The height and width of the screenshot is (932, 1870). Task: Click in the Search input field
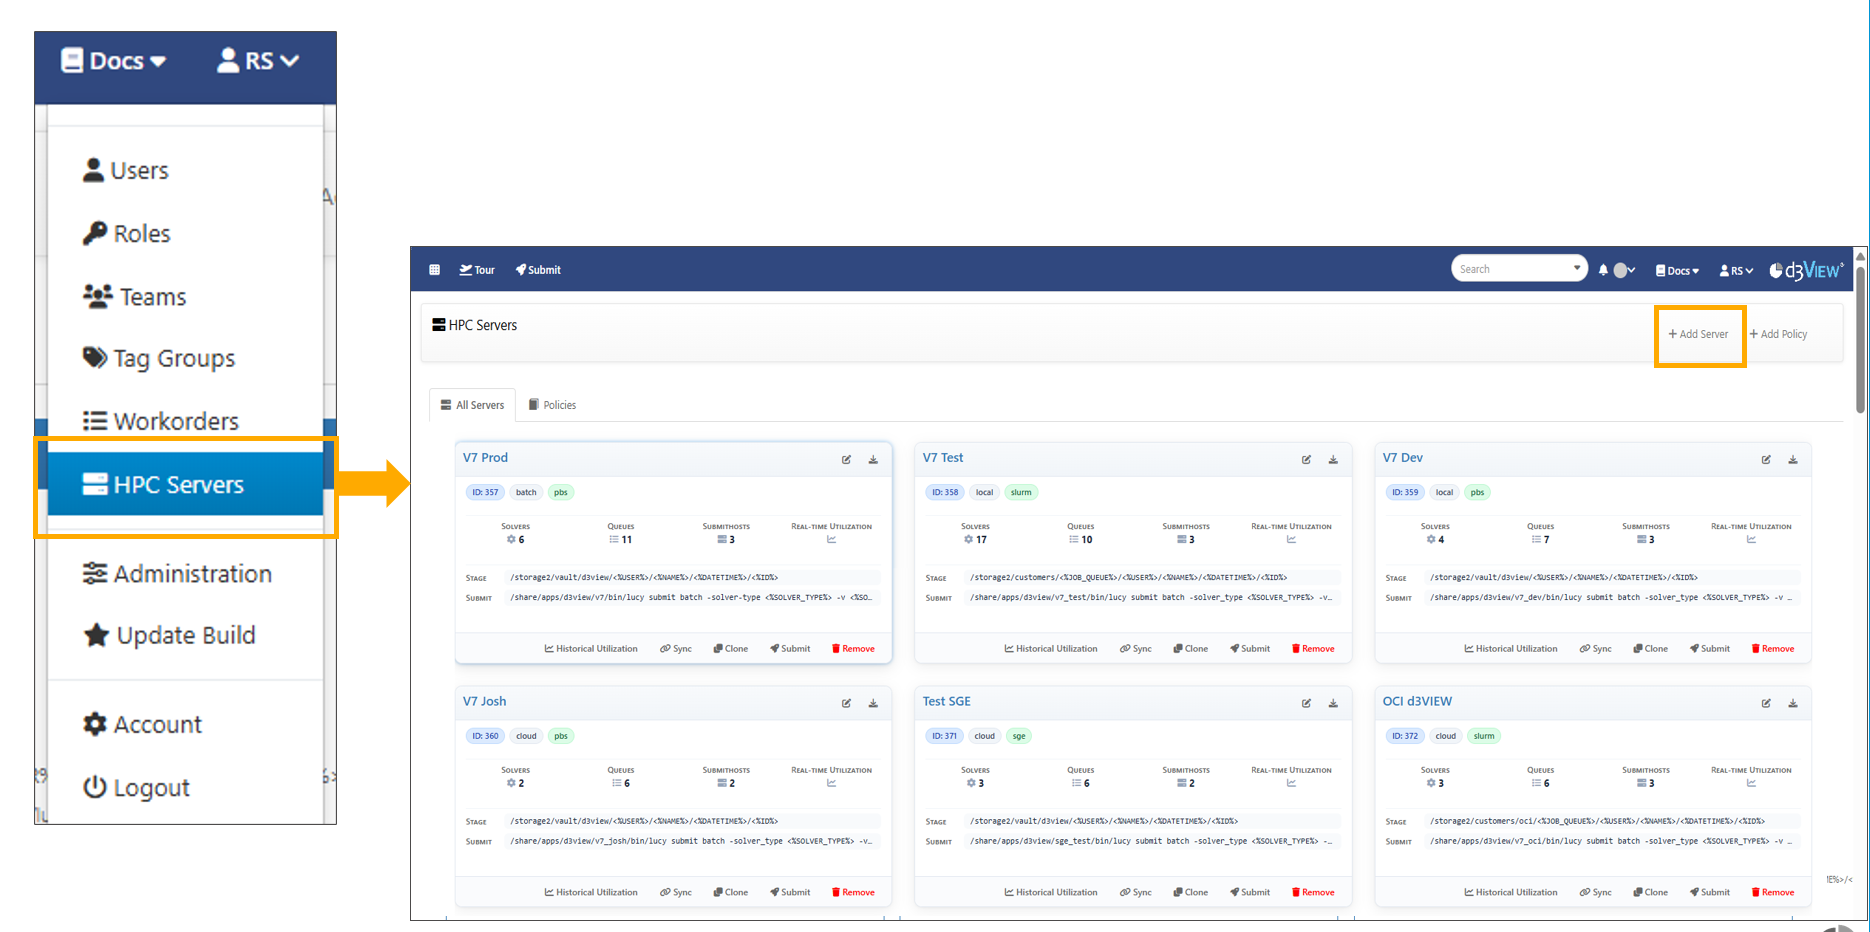point(1508,269)
